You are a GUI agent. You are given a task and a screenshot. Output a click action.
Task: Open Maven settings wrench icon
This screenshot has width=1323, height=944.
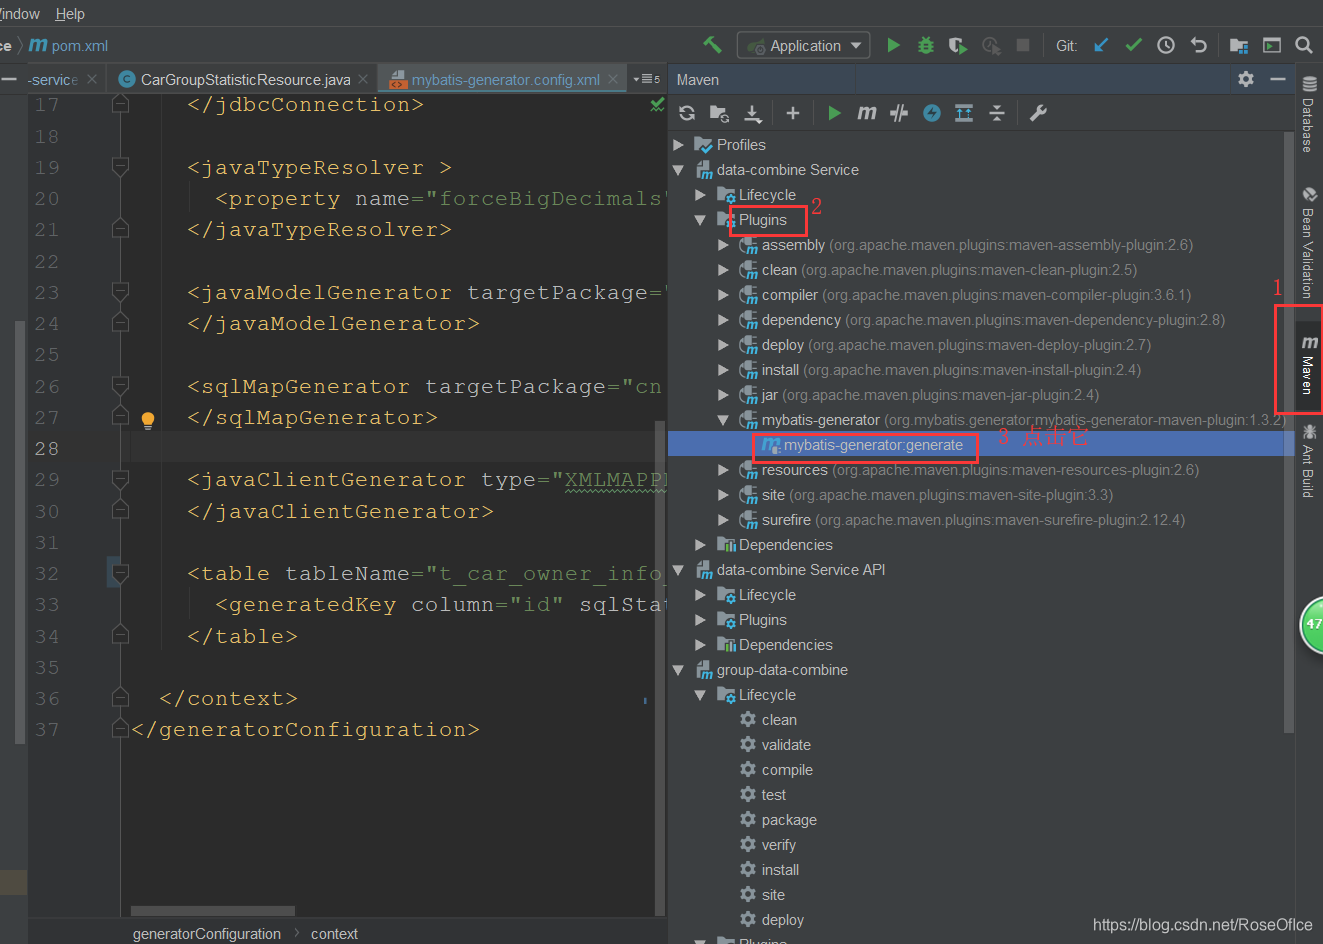pyautogui.click(x=1038, y=113)
